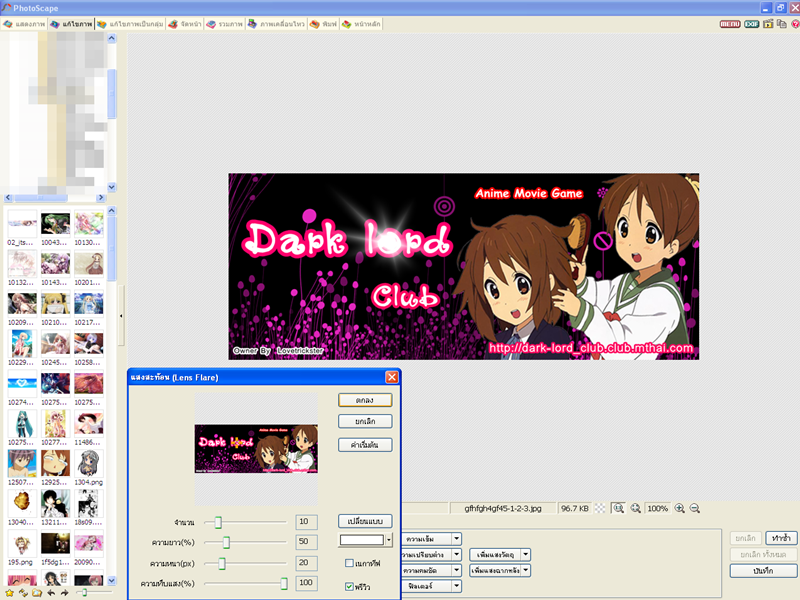The height and width of the screenshot is (600, 800).
Task: Click the folder tree scroll-right arrow
Action: [101, 197]
